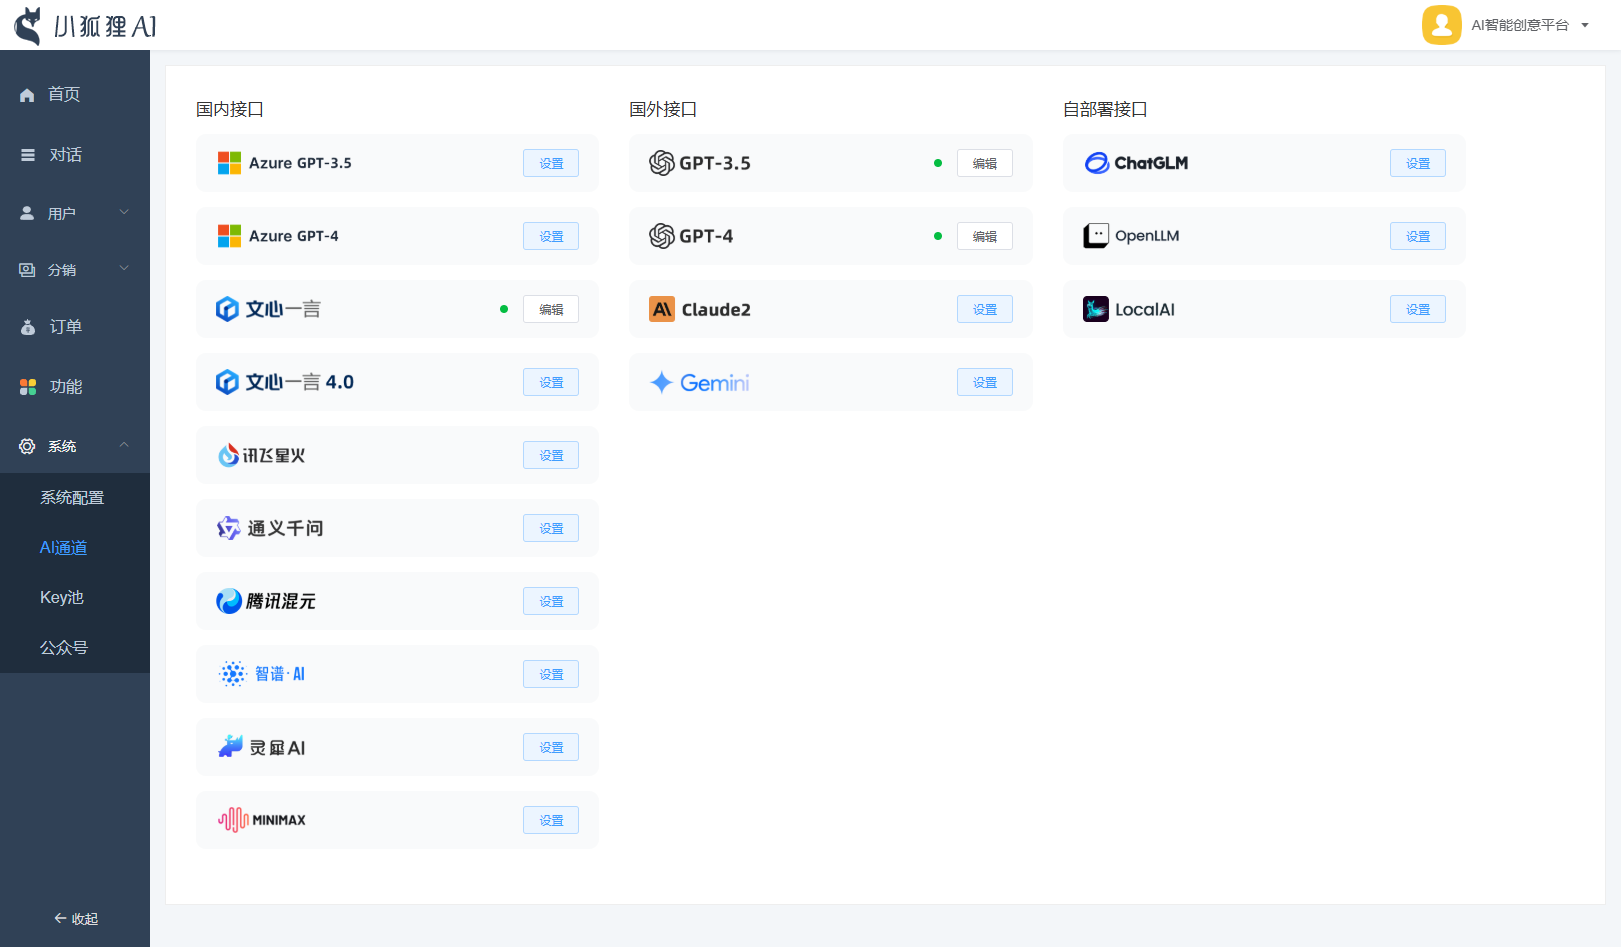Click the Azure GPT-4 Microsoft logo
The image size is (1621, 947).
(x=229, y=236)
